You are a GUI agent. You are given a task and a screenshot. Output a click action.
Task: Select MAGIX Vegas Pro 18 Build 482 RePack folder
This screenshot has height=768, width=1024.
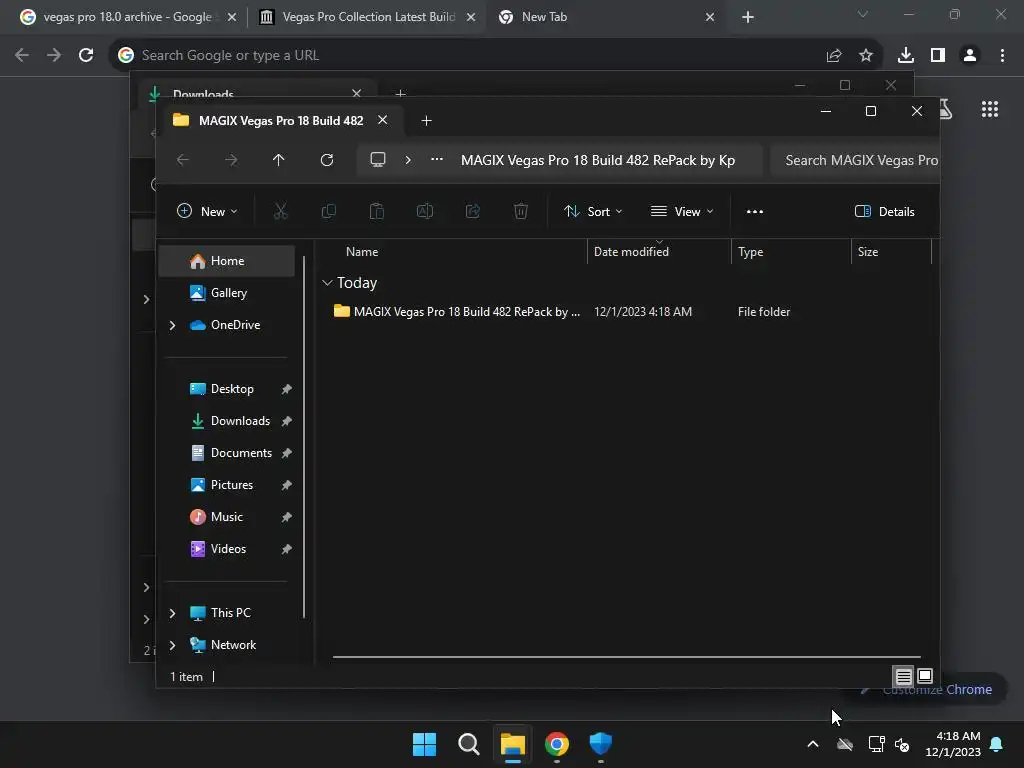(x=626, y=312)
